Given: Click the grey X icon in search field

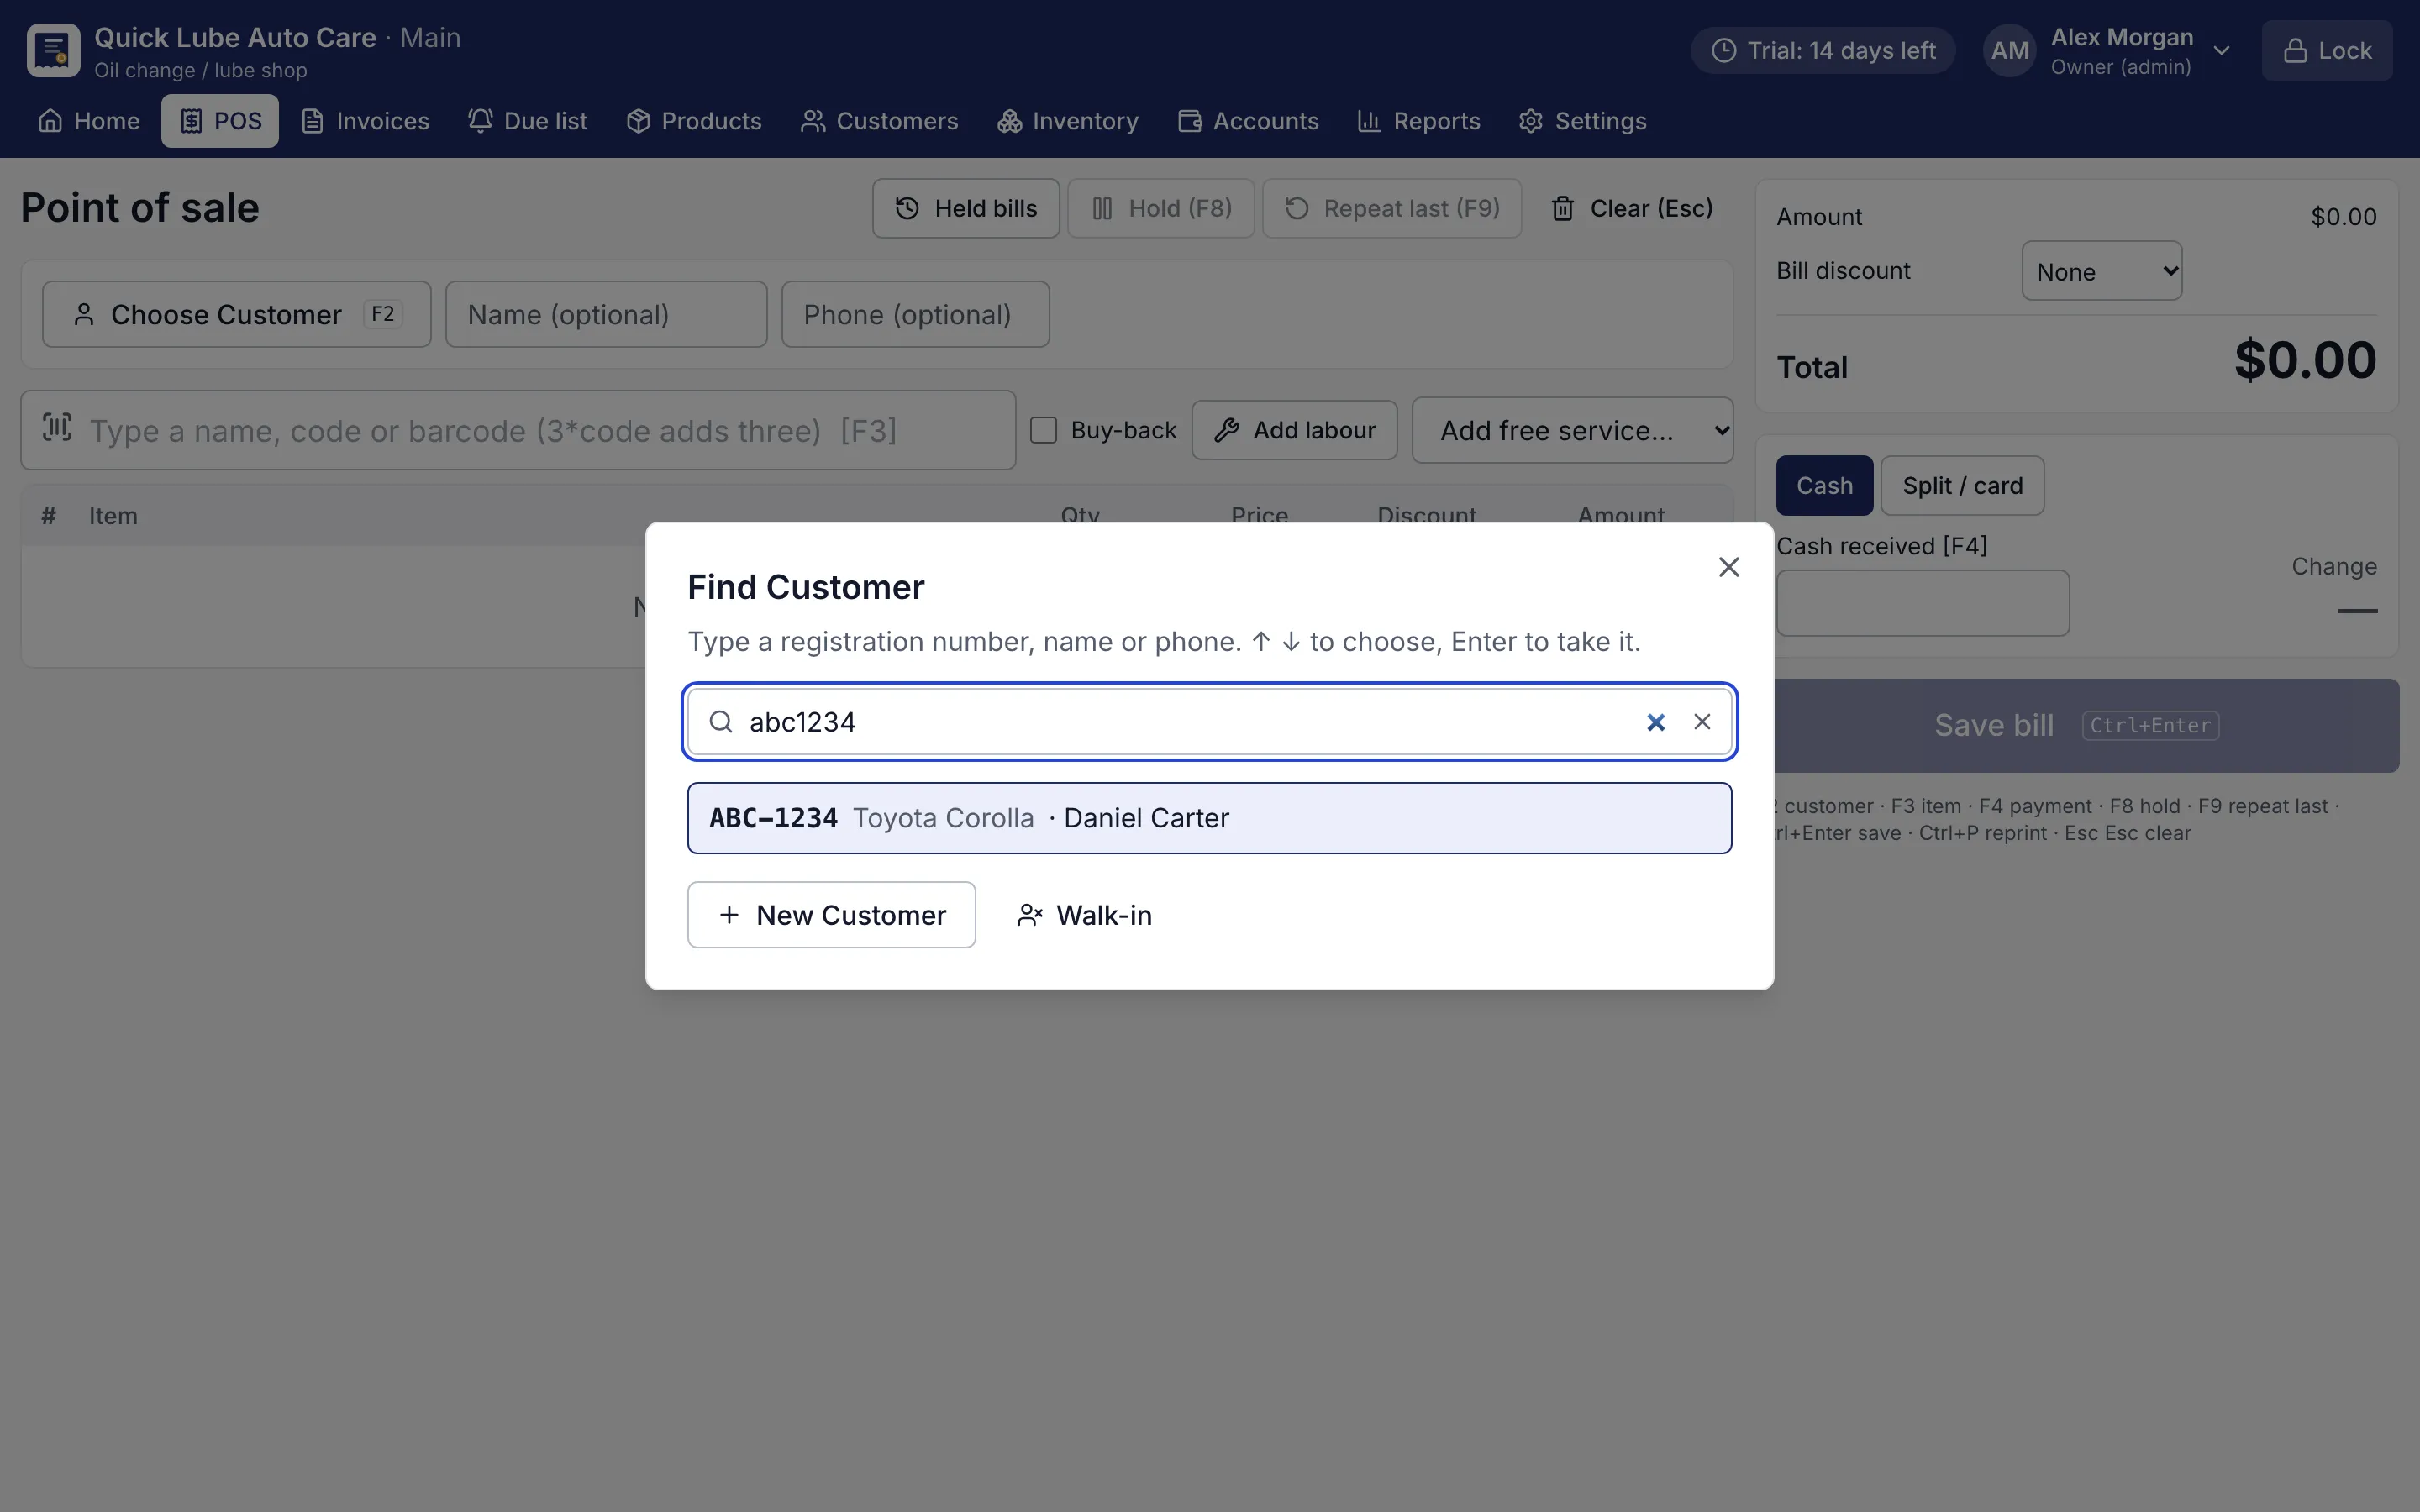Looking at the screenshot, I should click(1702, 721).
